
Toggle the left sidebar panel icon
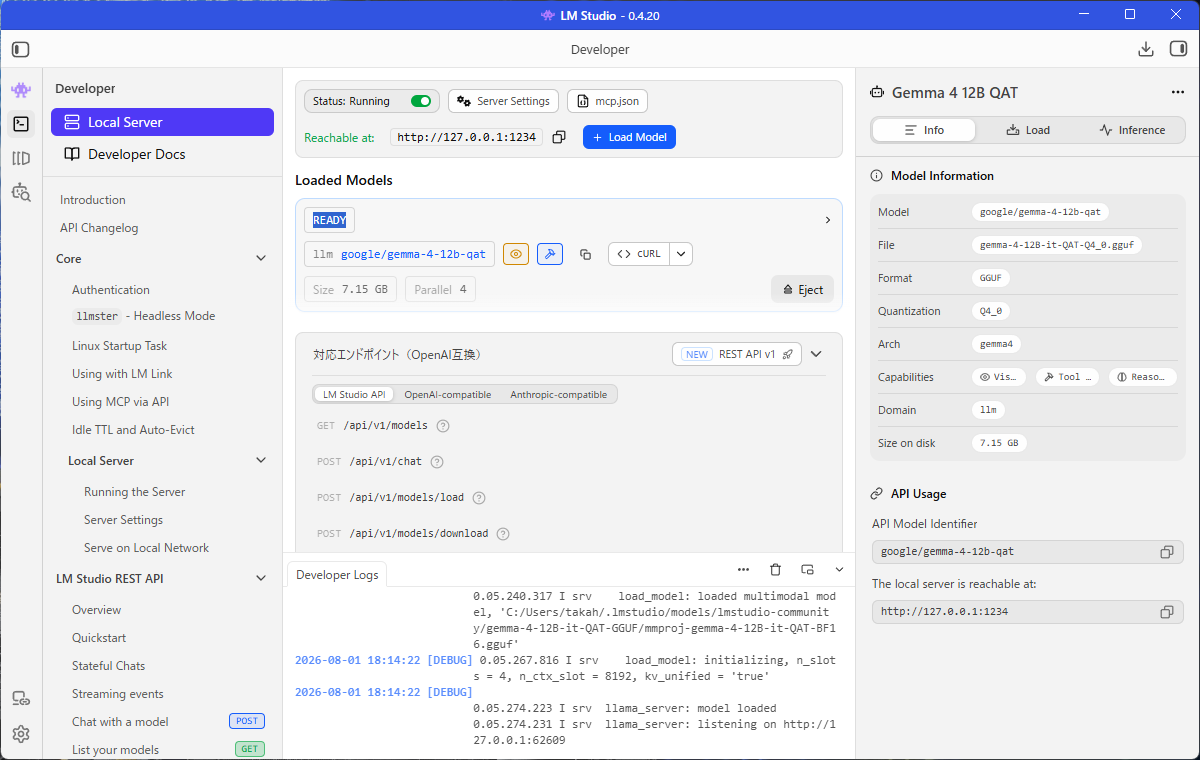coord(21,49)
